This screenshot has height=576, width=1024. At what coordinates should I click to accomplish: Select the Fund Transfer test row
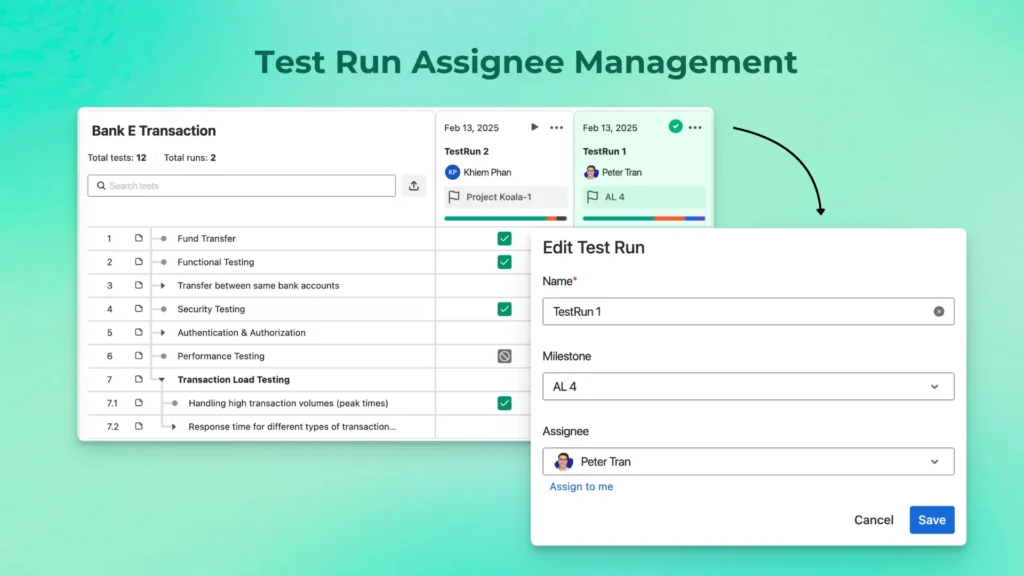click(261, 238)
